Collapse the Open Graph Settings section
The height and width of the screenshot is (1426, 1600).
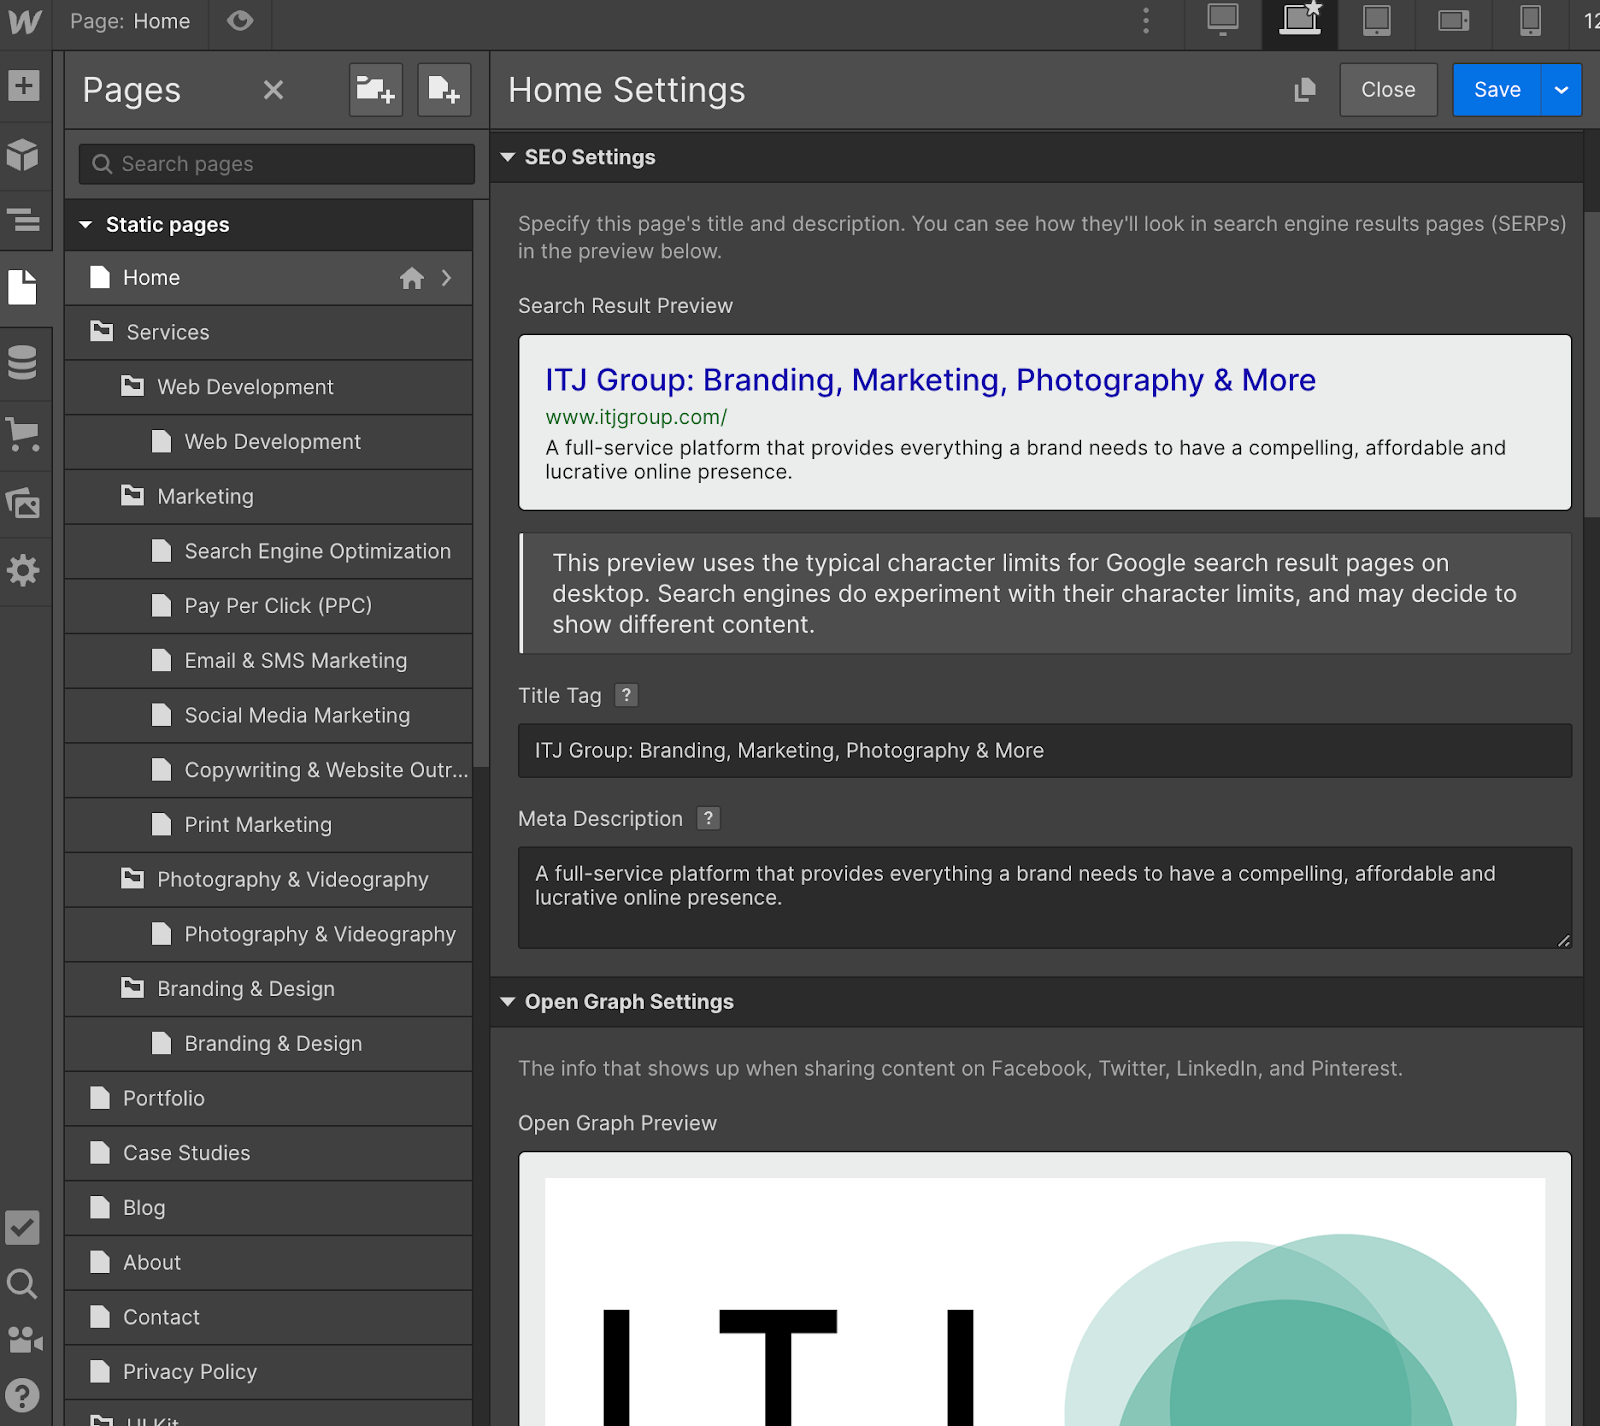pos(508,1001)
